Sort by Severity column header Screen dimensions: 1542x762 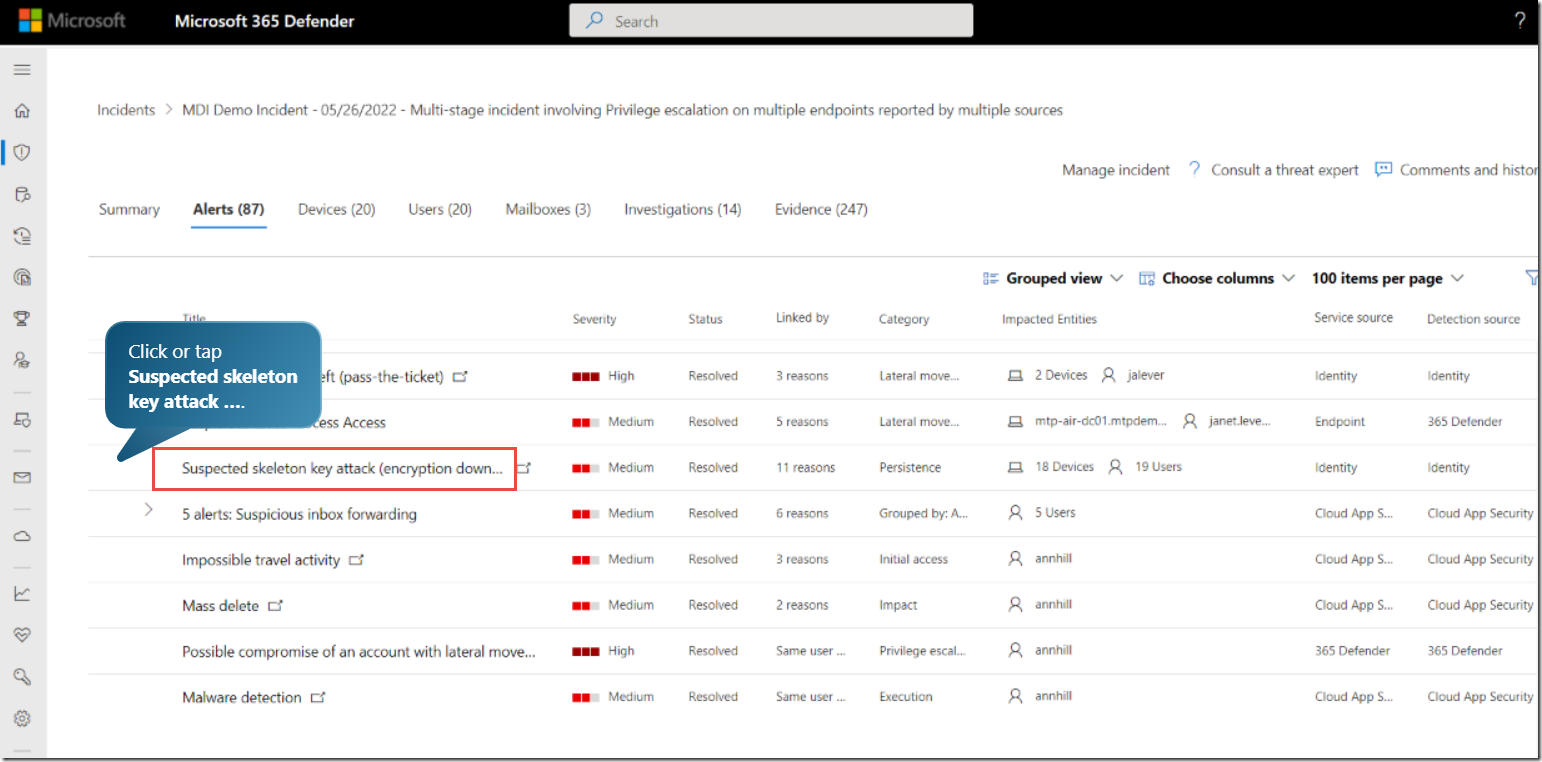click(x=594, y=319)
